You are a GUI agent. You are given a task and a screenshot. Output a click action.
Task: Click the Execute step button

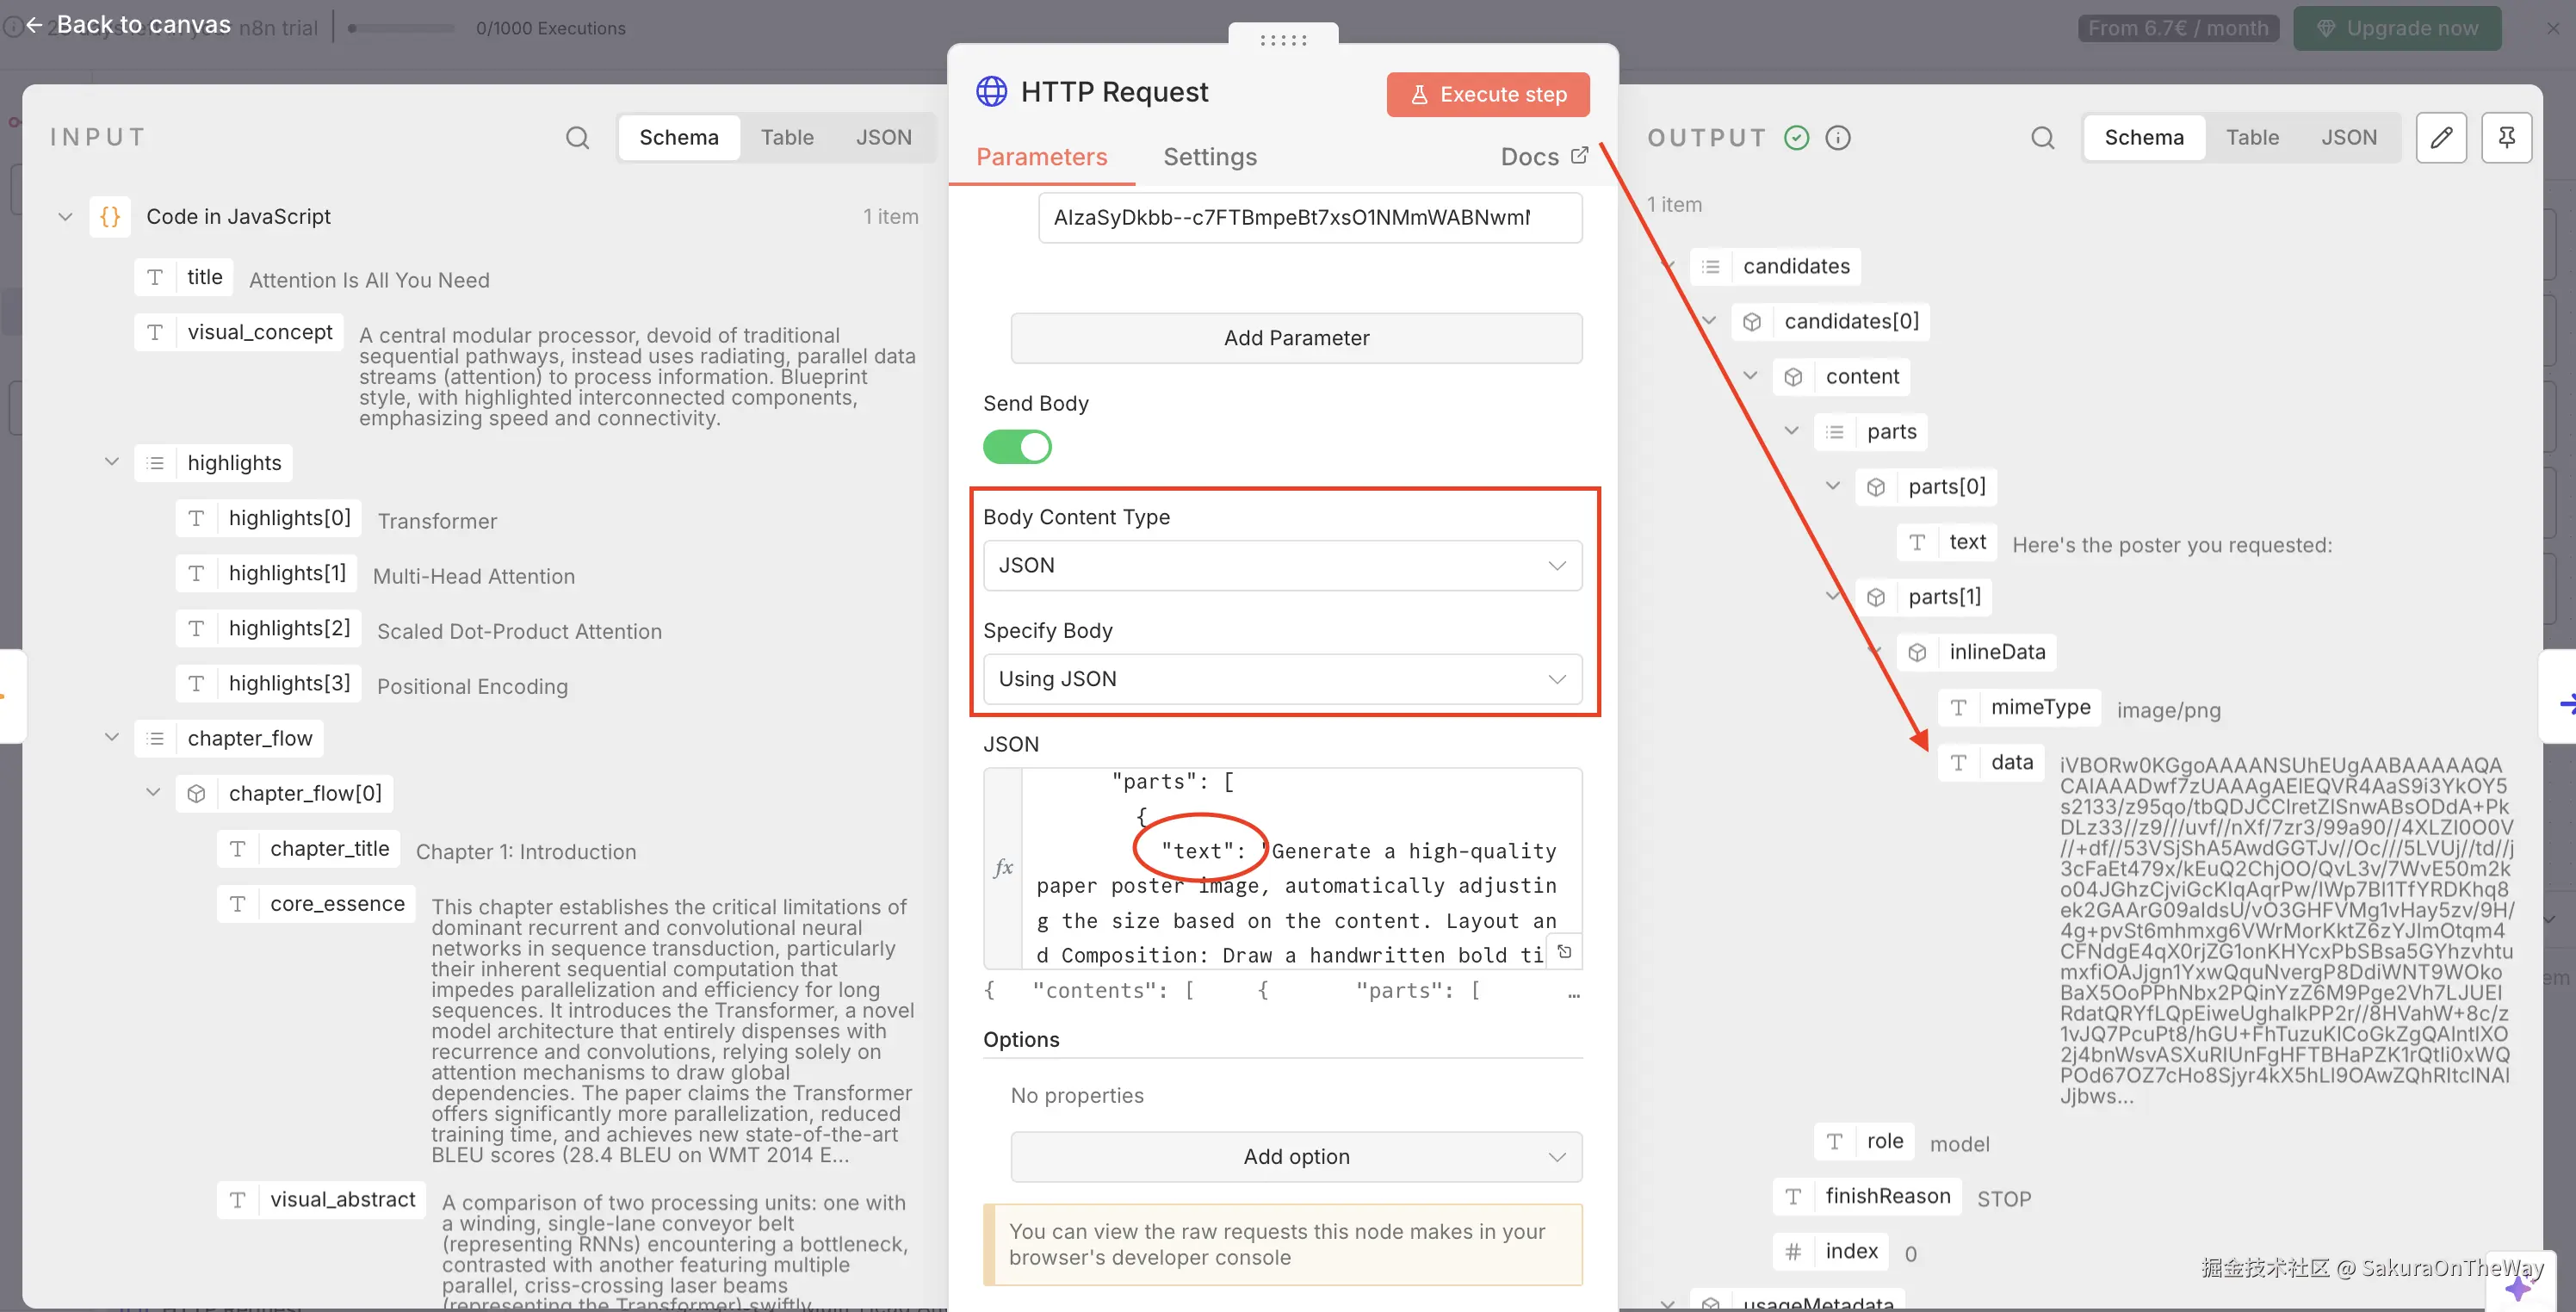point(1487,94)
